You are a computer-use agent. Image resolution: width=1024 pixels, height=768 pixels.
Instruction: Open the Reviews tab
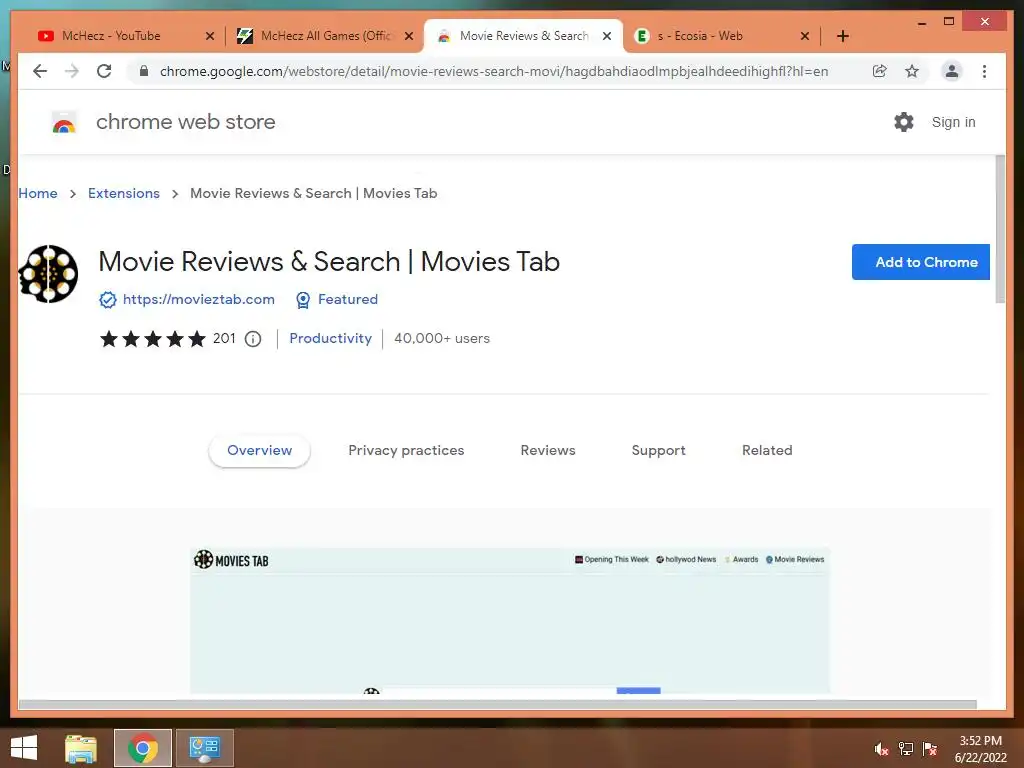click(548, 451)
